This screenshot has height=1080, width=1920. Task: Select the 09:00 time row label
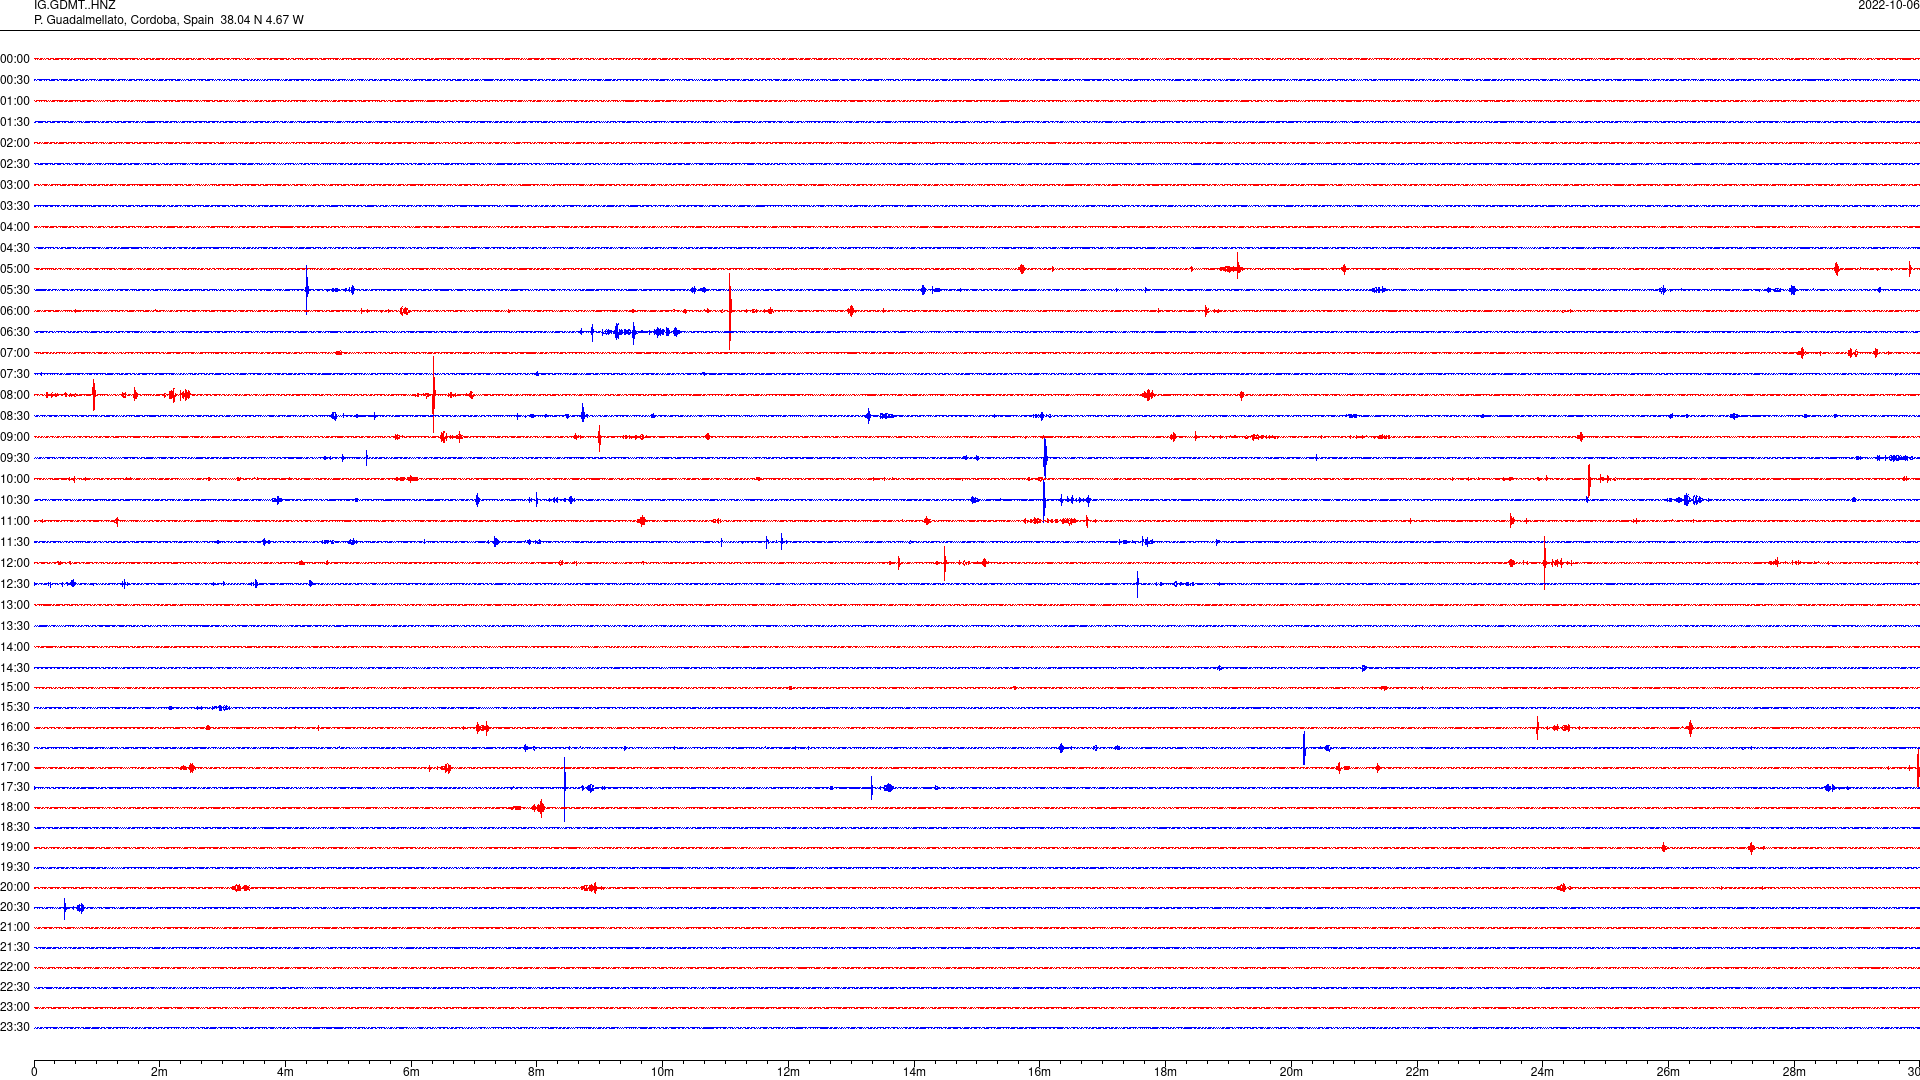(15, 437)
